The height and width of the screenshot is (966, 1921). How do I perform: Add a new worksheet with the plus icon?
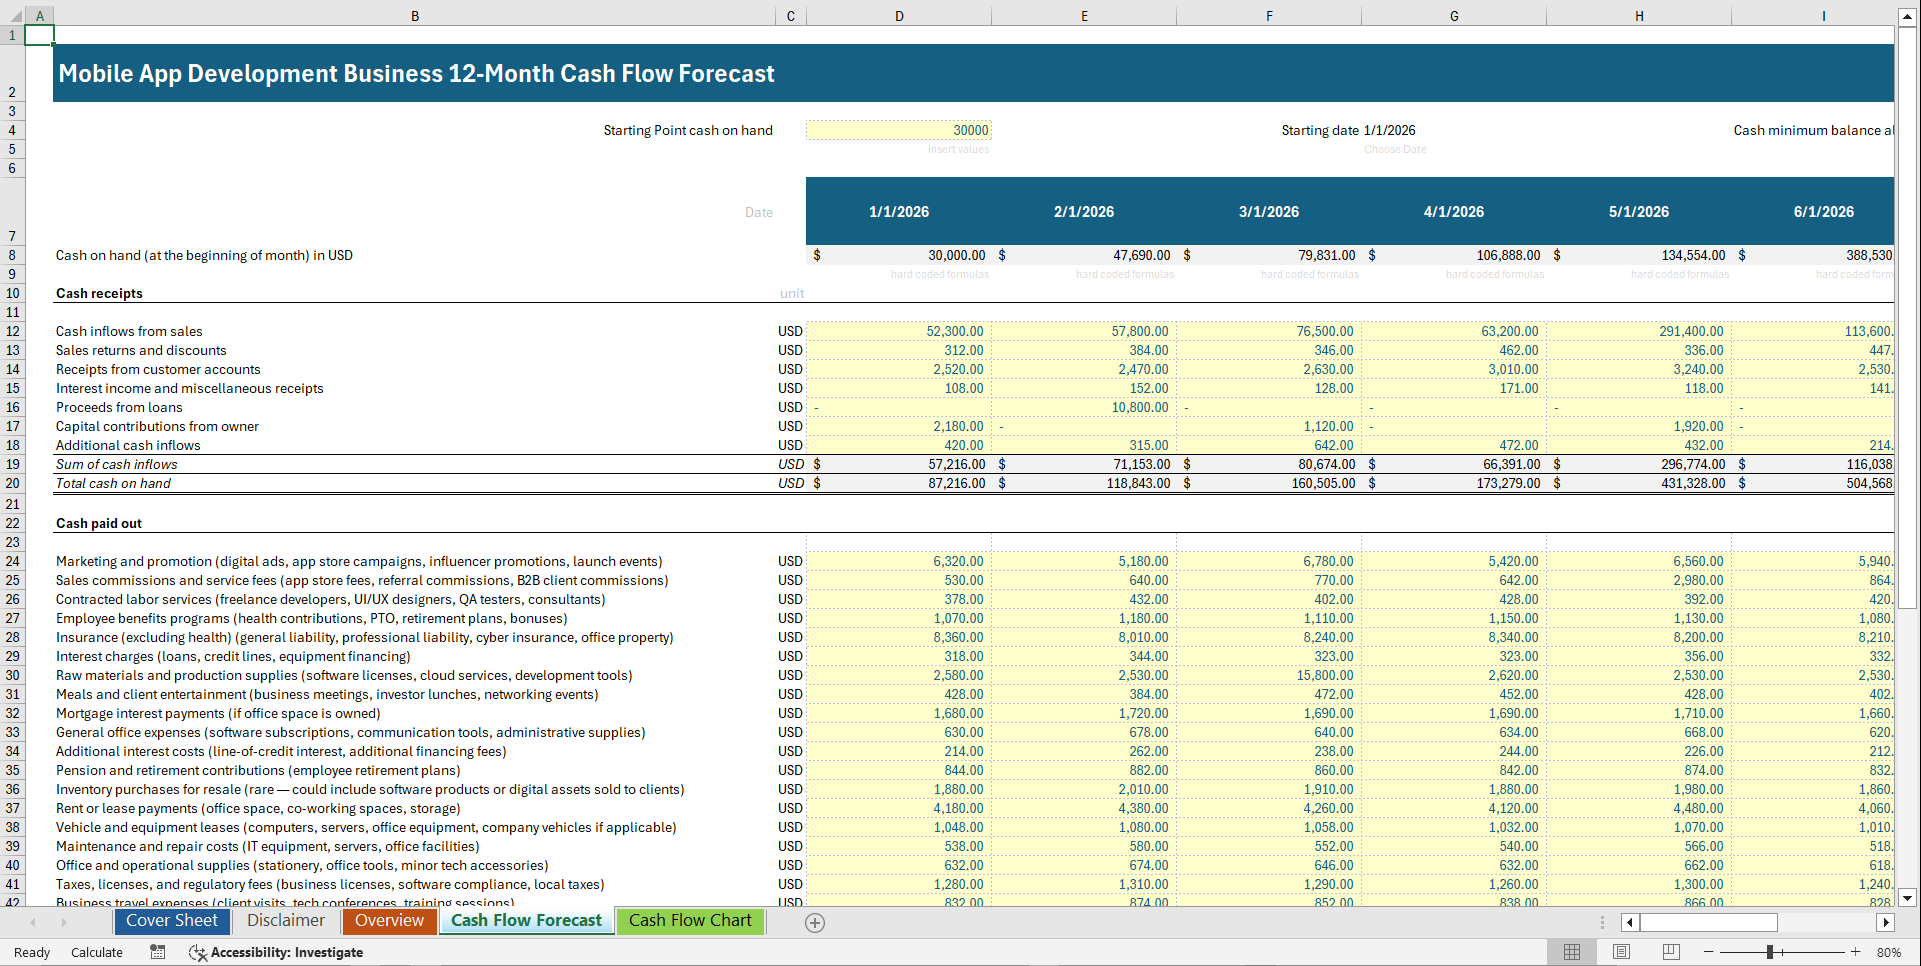[x=814, y=922]
